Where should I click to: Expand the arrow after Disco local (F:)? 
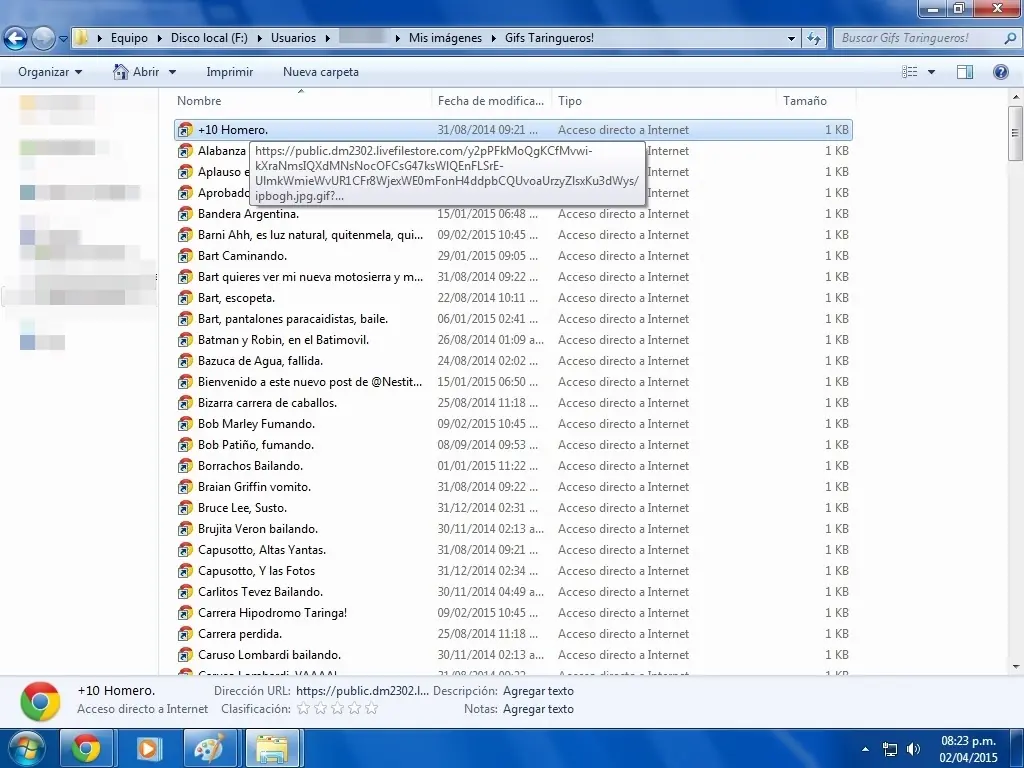pos(259,38)
